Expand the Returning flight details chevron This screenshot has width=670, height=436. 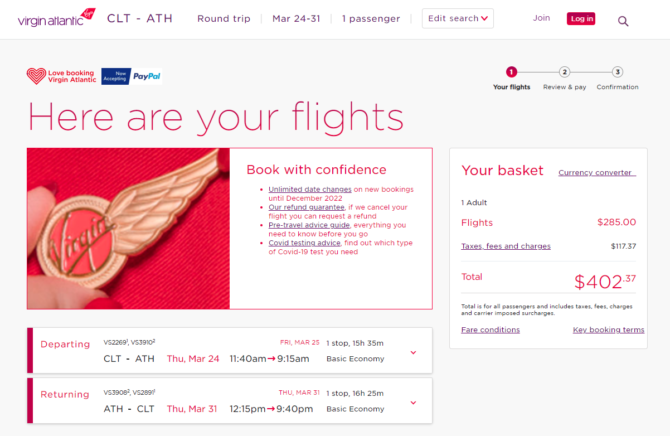tap(413, 403)
